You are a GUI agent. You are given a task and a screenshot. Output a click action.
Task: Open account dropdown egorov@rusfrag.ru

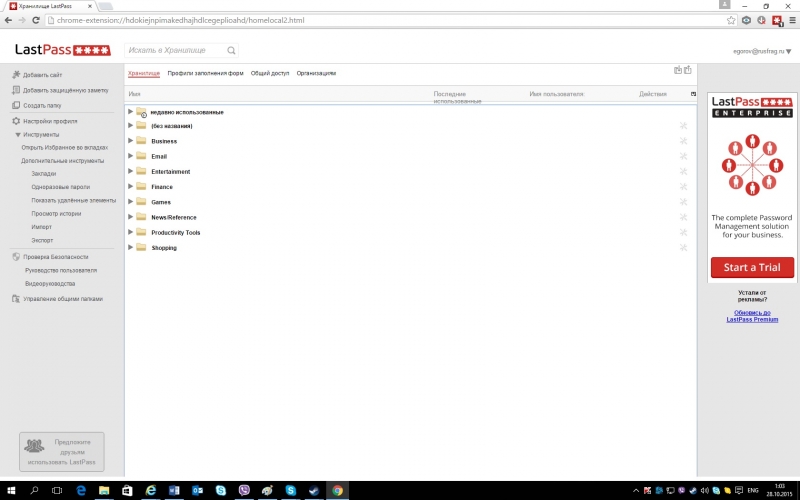762,51
